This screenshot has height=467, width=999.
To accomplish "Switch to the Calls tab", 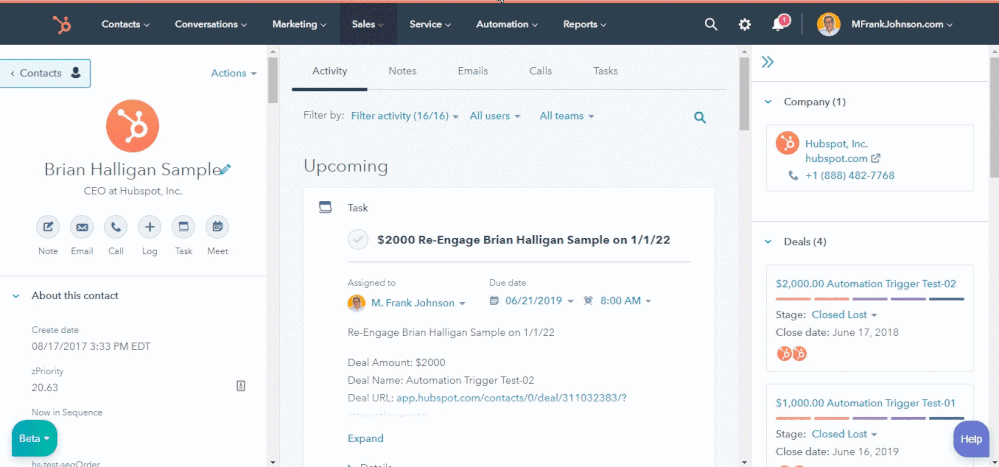I will [540, 71].
